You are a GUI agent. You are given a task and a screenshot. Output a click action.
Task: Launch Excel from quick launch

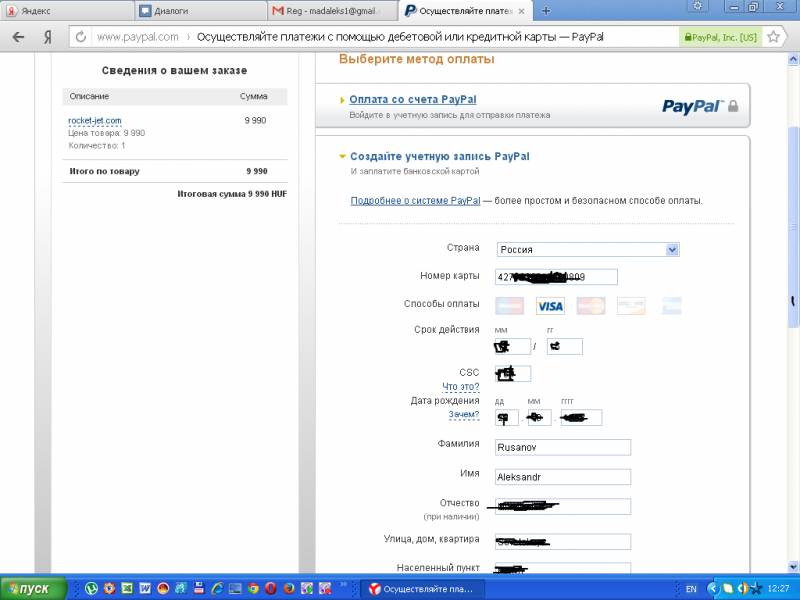127,589
